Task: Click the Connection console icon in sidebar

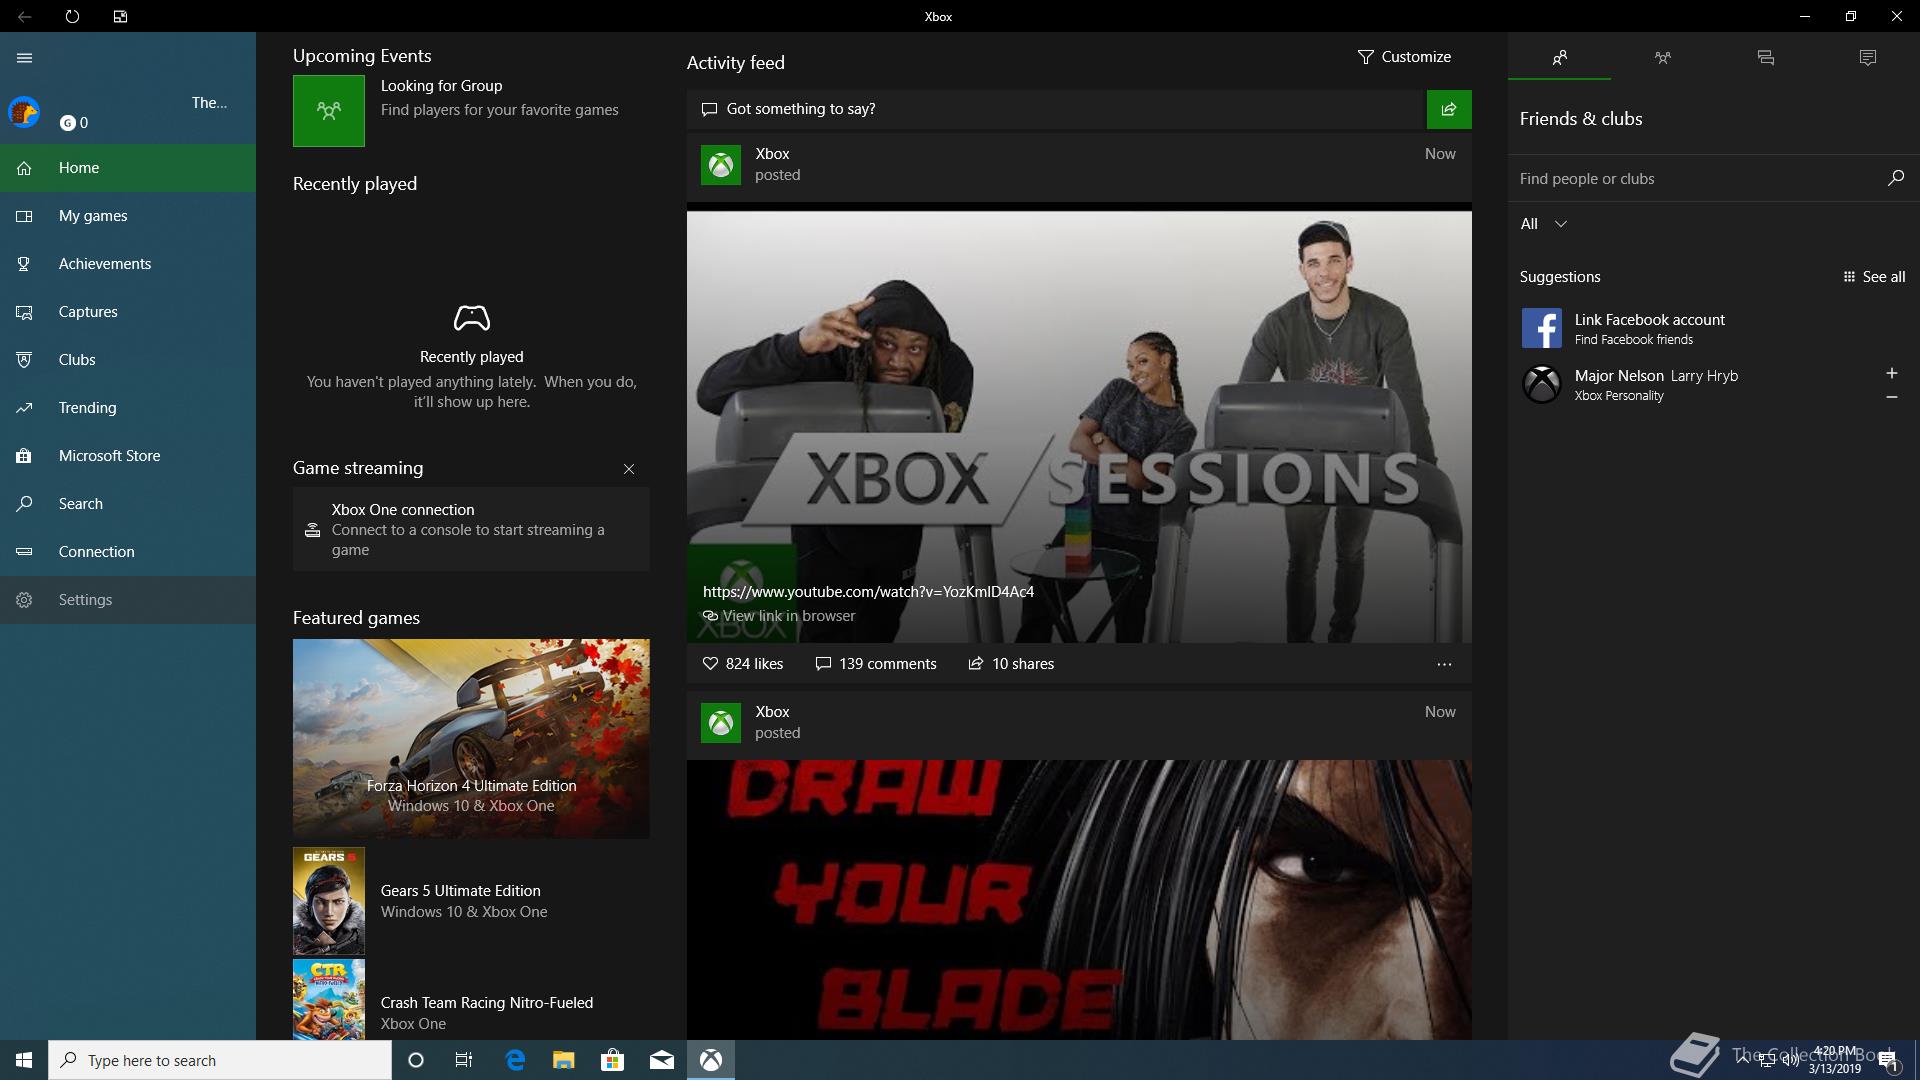Action: (24, 552)
